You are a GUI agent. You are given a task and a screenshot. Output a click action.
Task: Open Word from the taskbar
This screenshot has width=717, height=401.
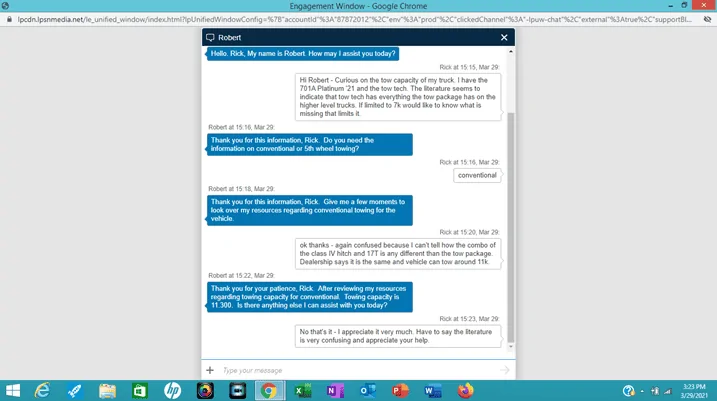pyautogui.click(x=432, y=390)
